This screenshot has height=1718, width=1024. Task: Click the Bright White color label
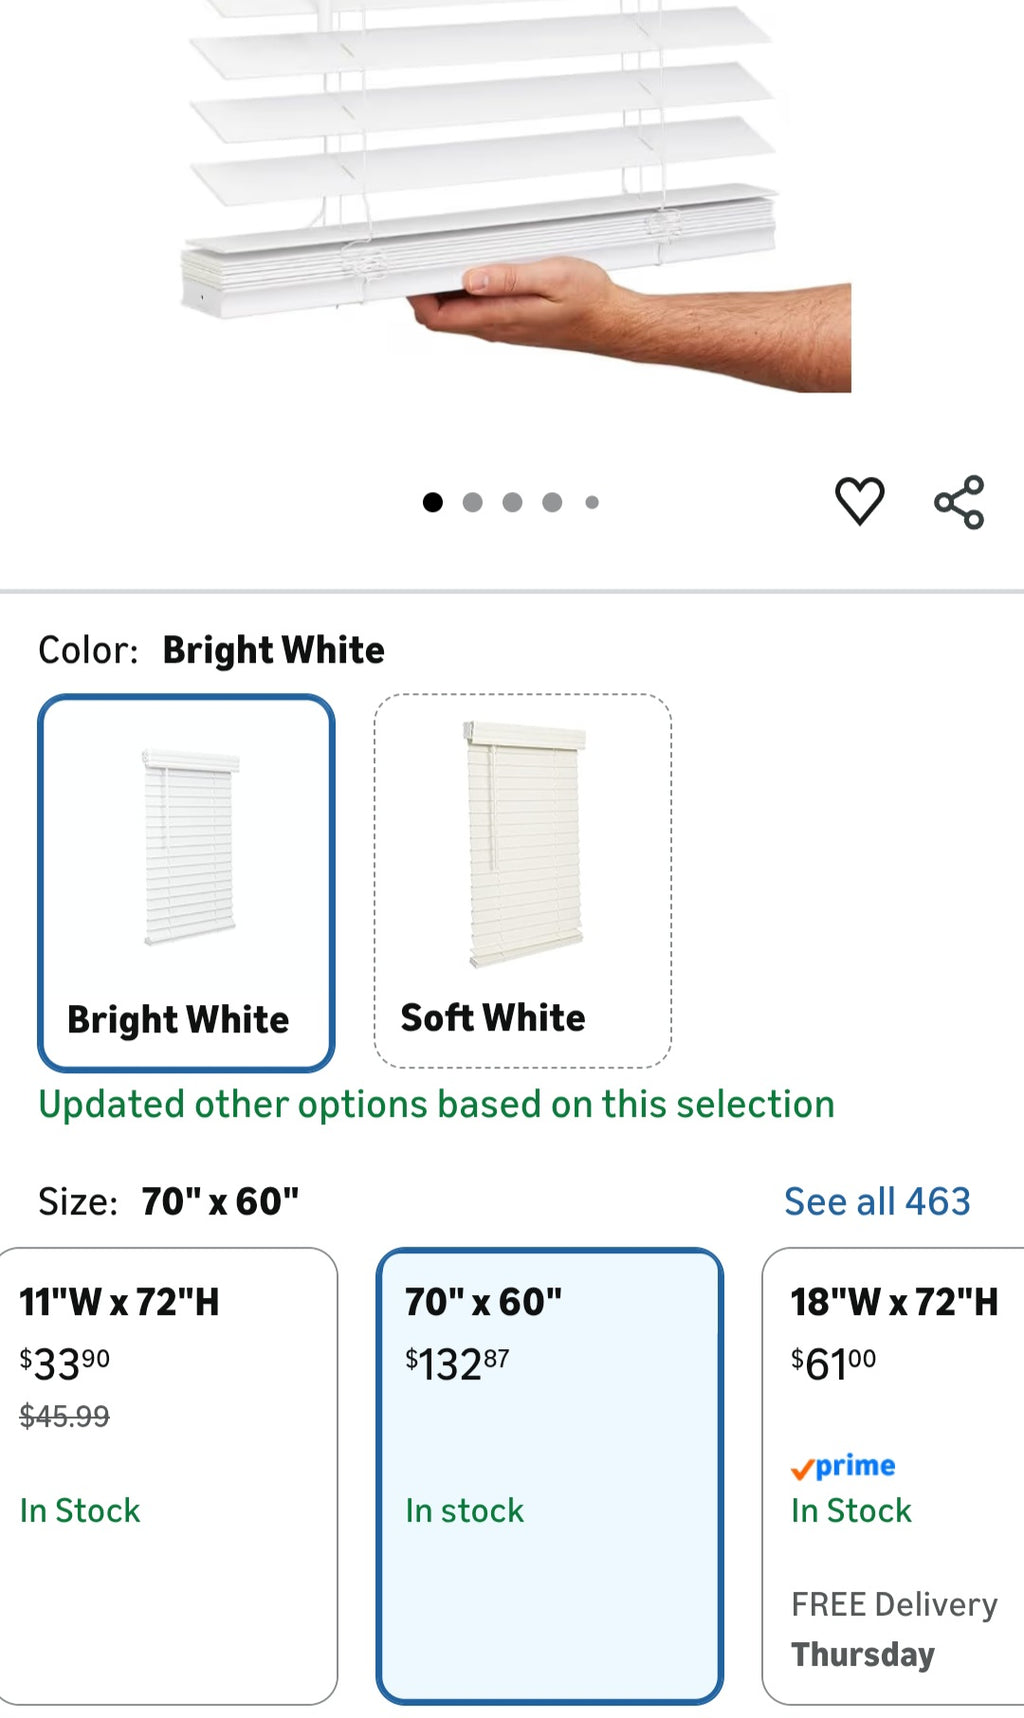tap(177, 1019)
